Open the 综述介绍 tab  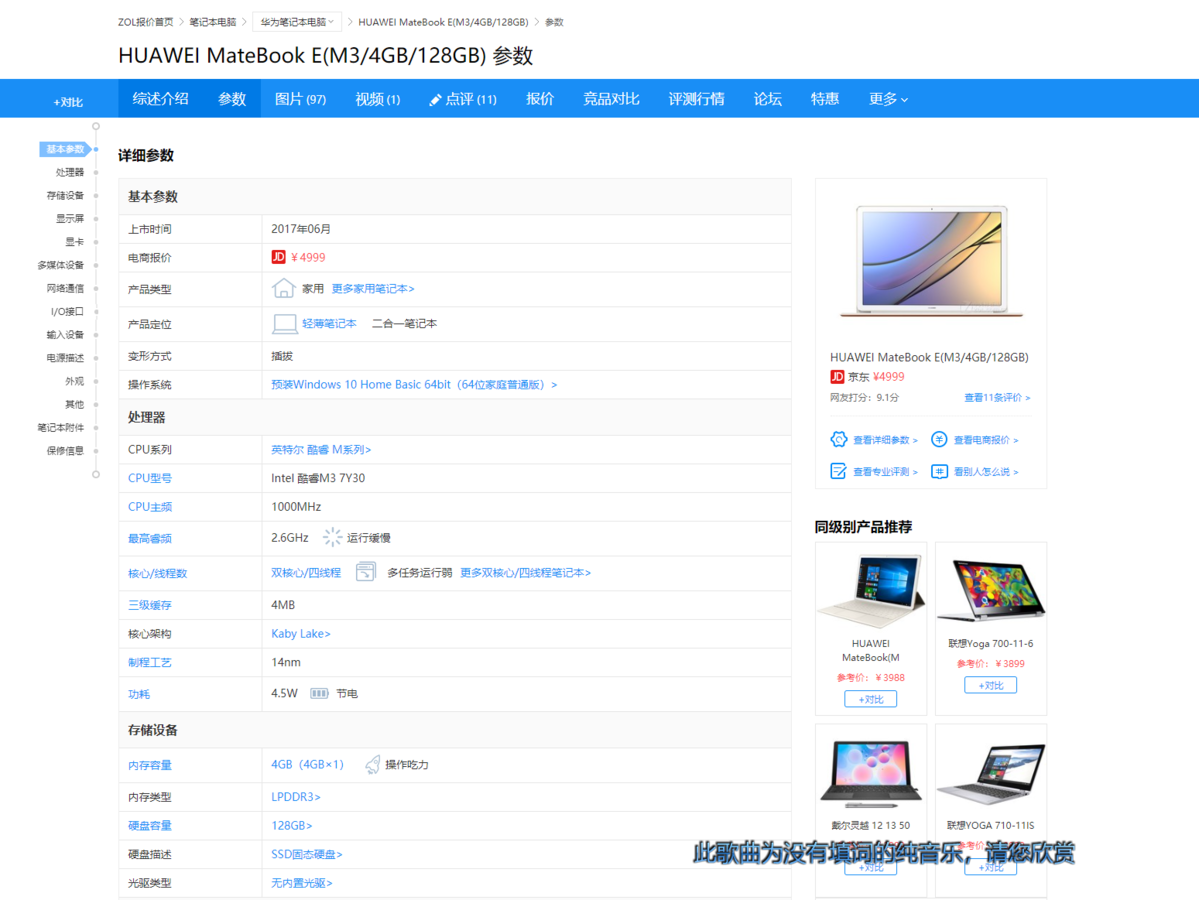tap(161, 99)
